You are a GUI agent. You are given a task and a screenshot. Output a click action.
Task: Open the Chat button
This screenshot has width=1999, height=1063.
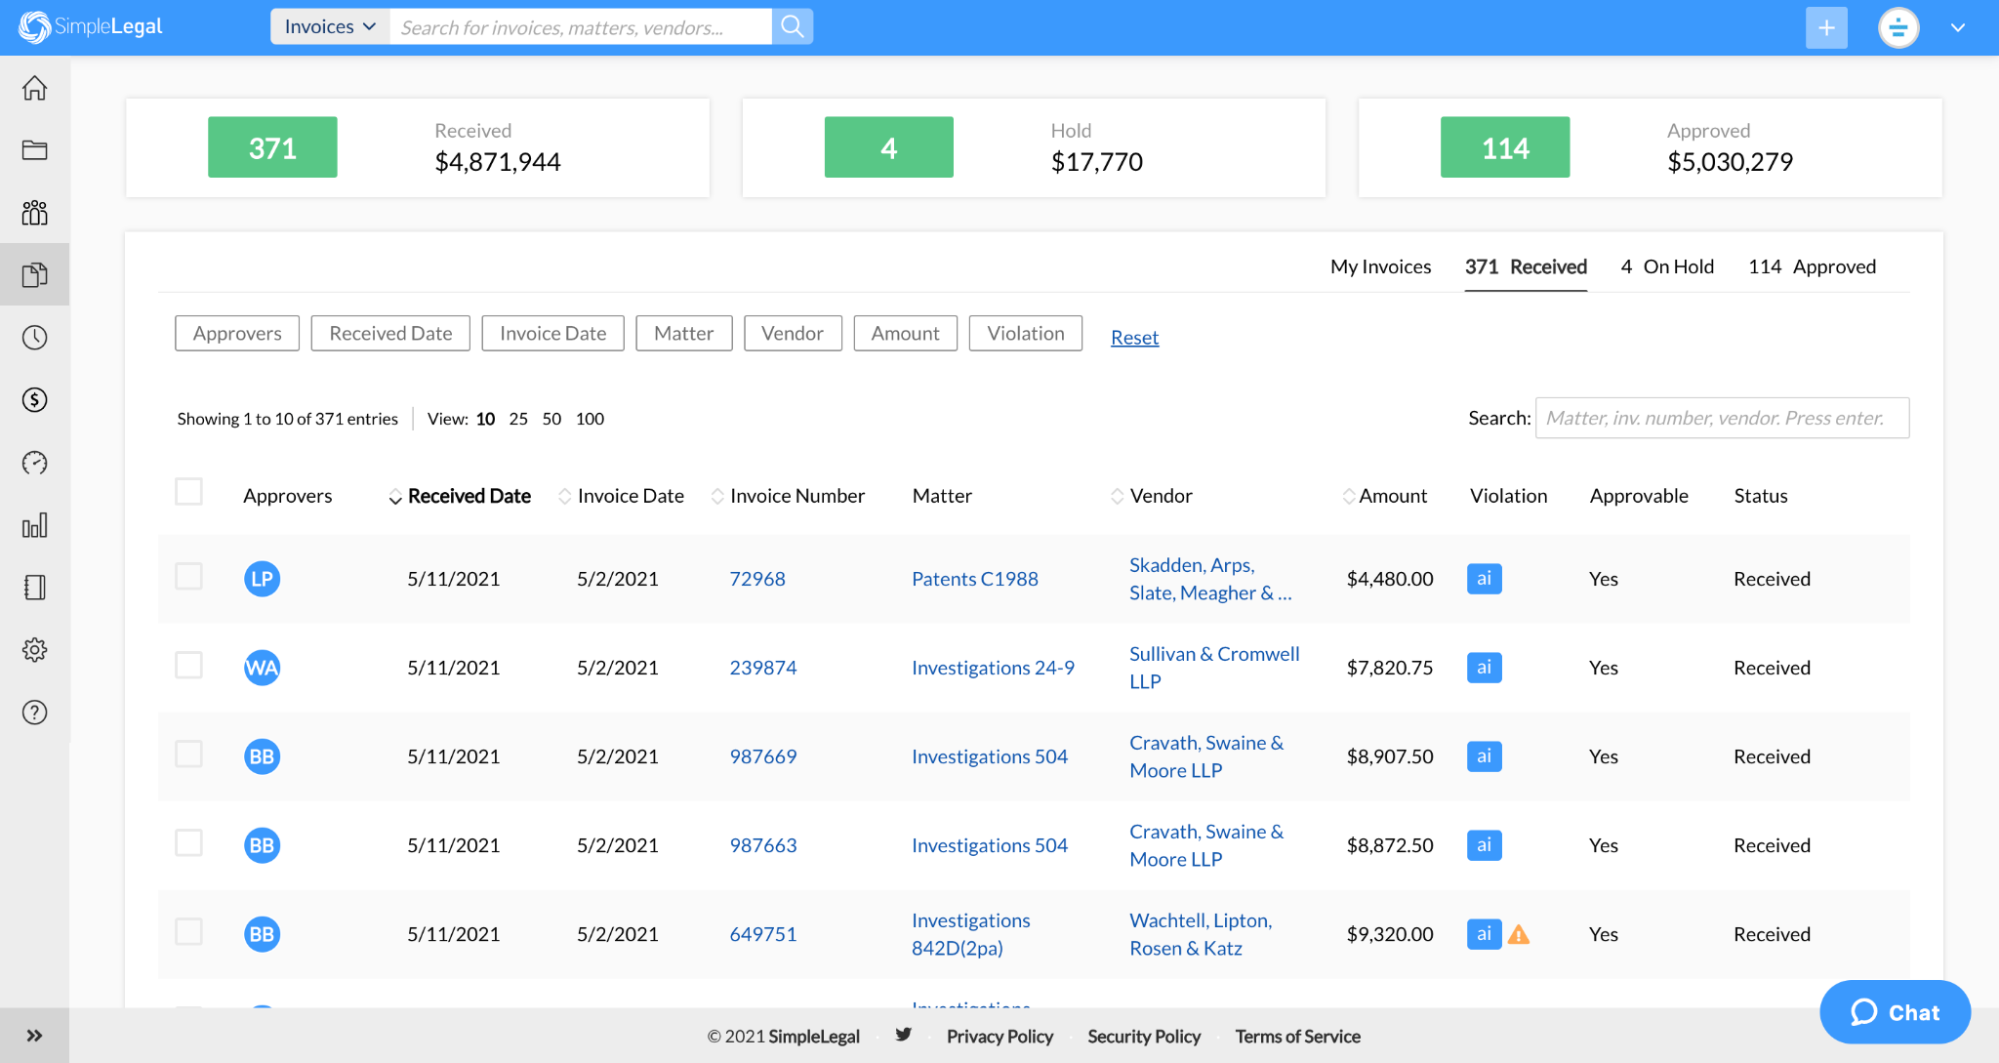pyautogui.click(x=1894, y=1012)
